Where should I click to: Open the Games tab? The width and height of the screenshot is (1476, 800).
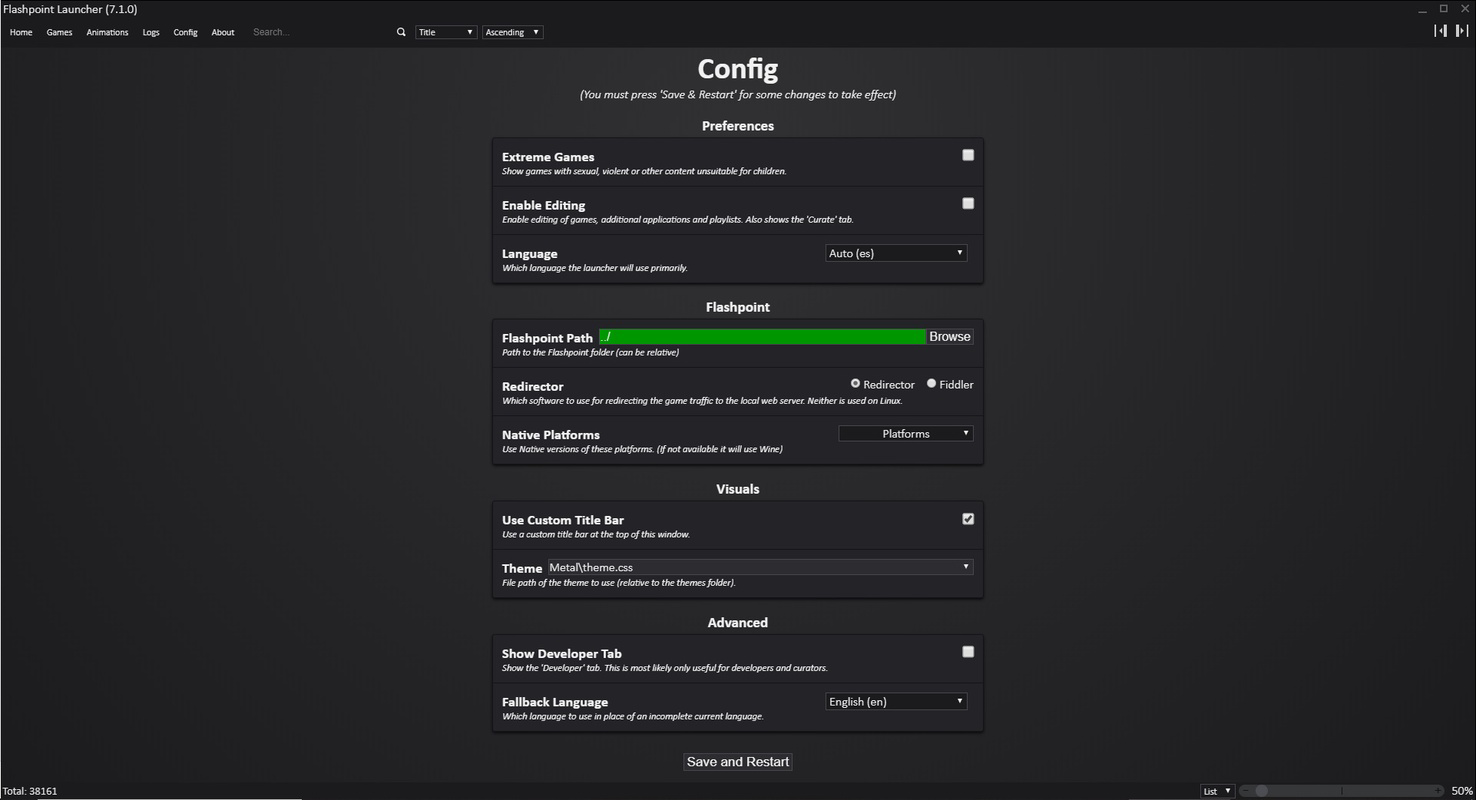point(59,32)
